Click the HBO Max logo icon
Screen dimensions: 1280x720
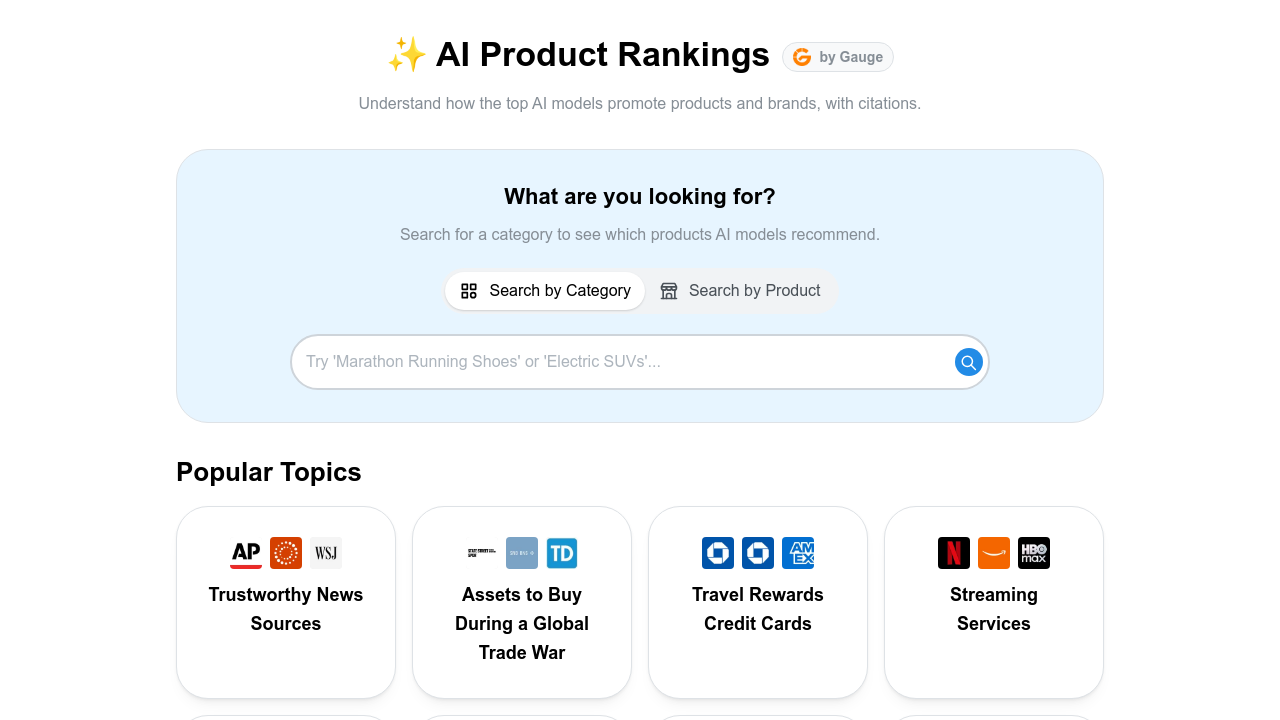(1033, 553)
